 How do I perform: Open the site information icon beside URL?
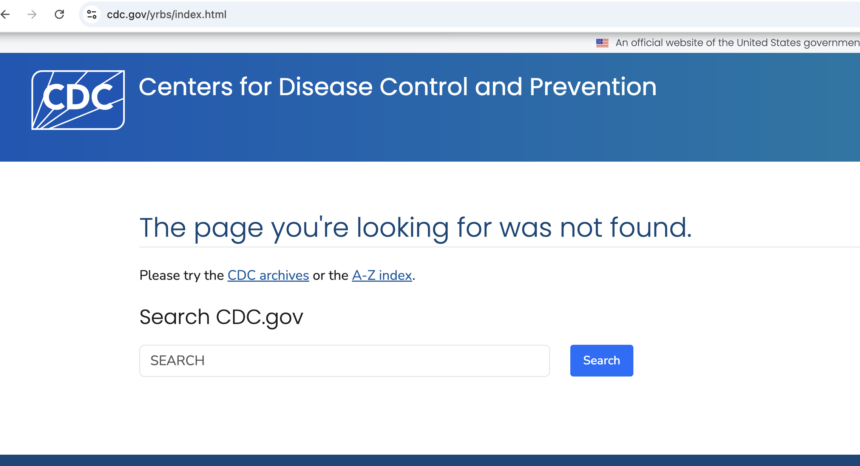pyautogui.click(x=92, y=14)
